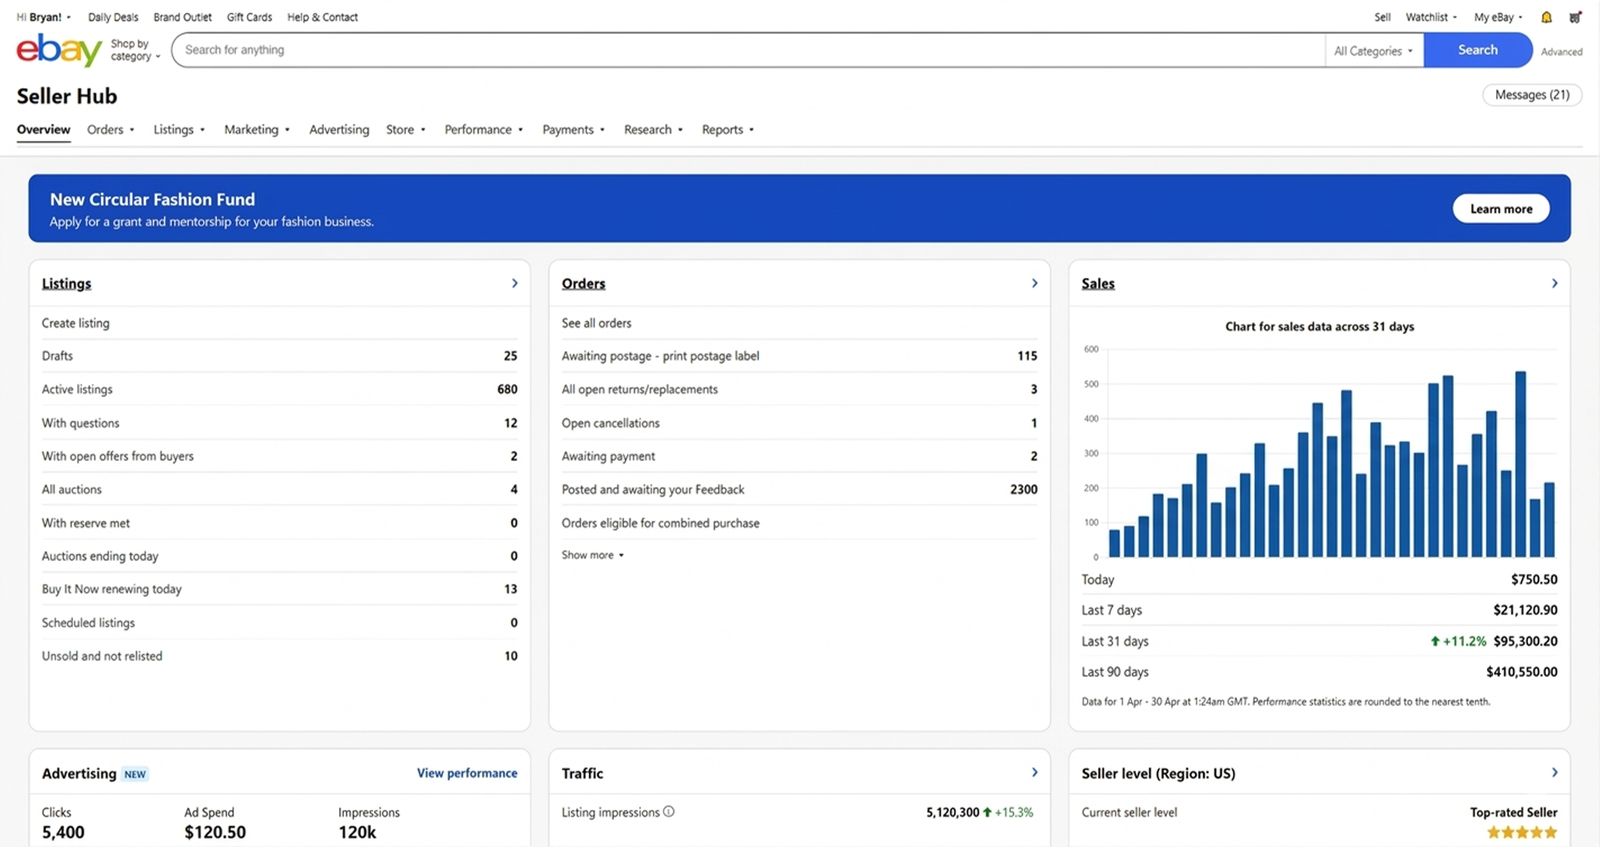This screenshot has width=1600, height=847.
Task: Click the Search for anything field
Action: coord(748,50)
